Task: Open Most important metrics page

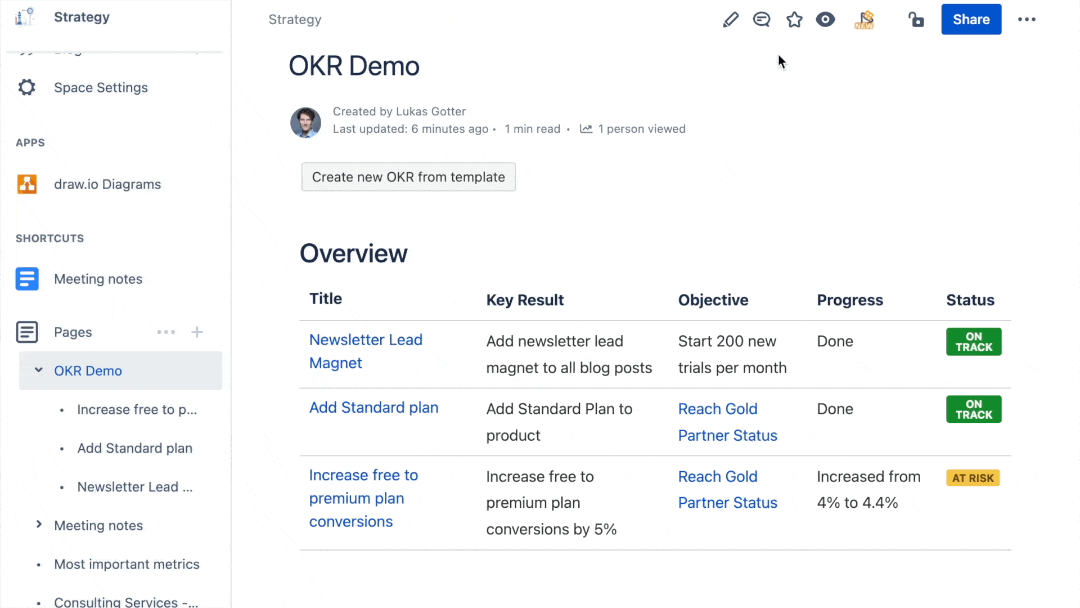Action: 127,564
